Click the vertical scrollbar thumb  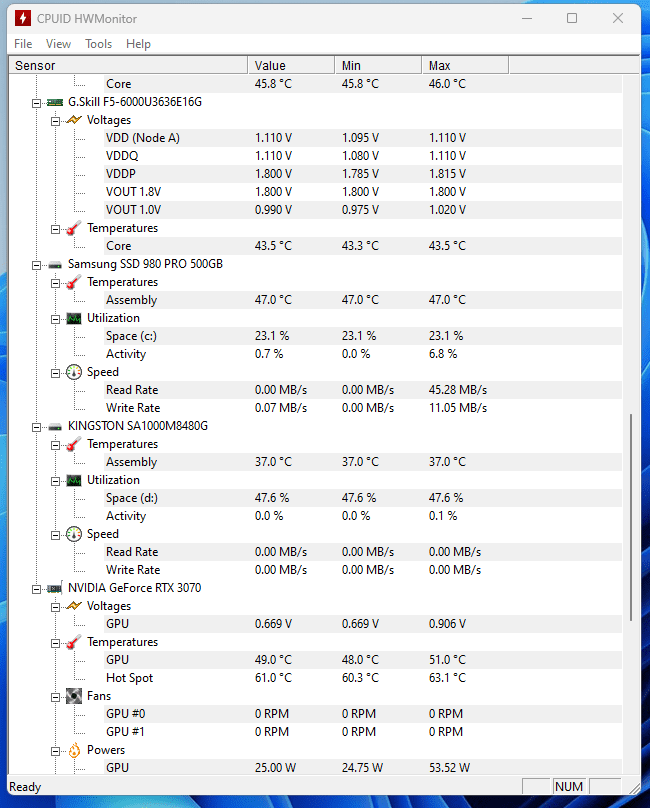click(631, 517)
